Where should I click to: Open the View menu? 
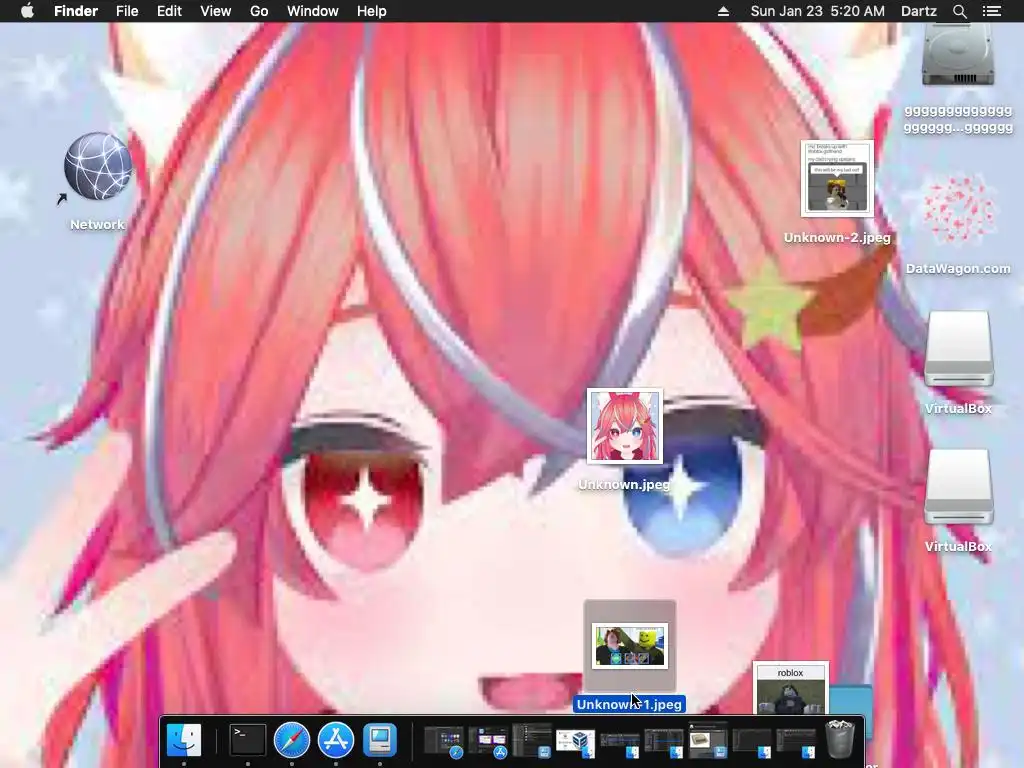coord(216,11)
